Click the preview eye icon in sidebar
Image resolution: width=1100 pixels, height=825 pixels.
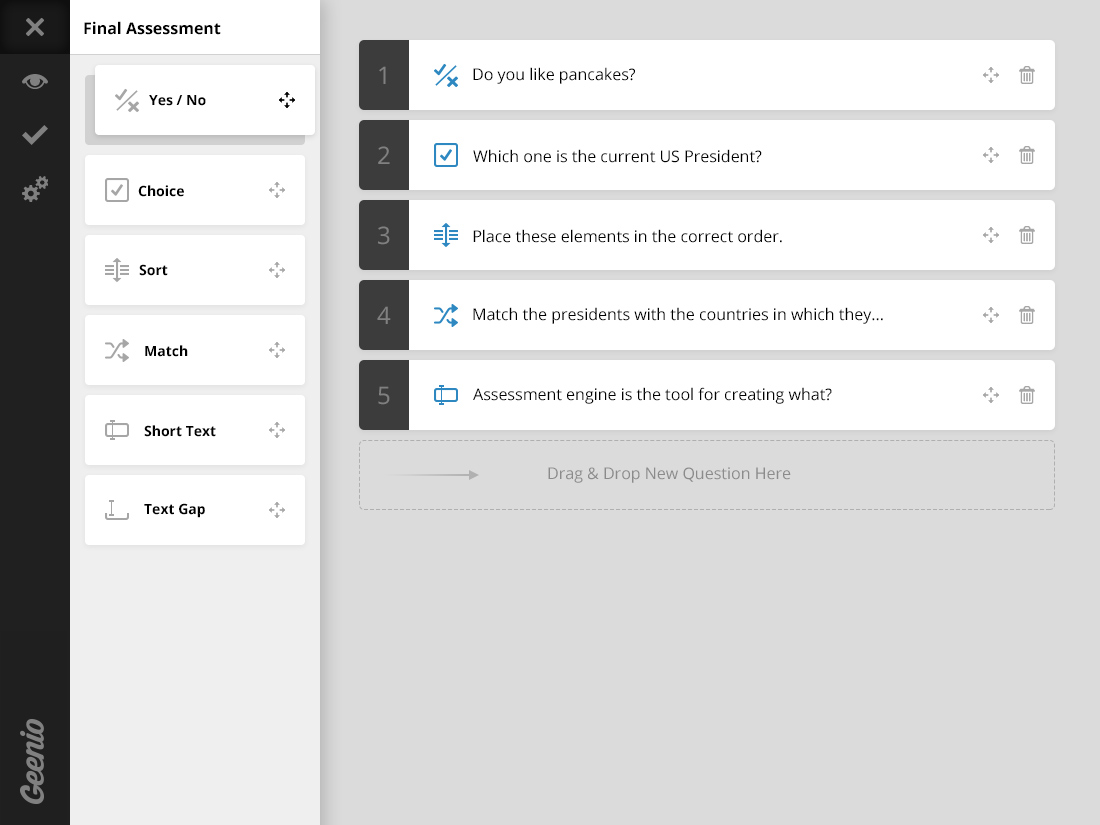pyautogui.click(x=35, y=81)
